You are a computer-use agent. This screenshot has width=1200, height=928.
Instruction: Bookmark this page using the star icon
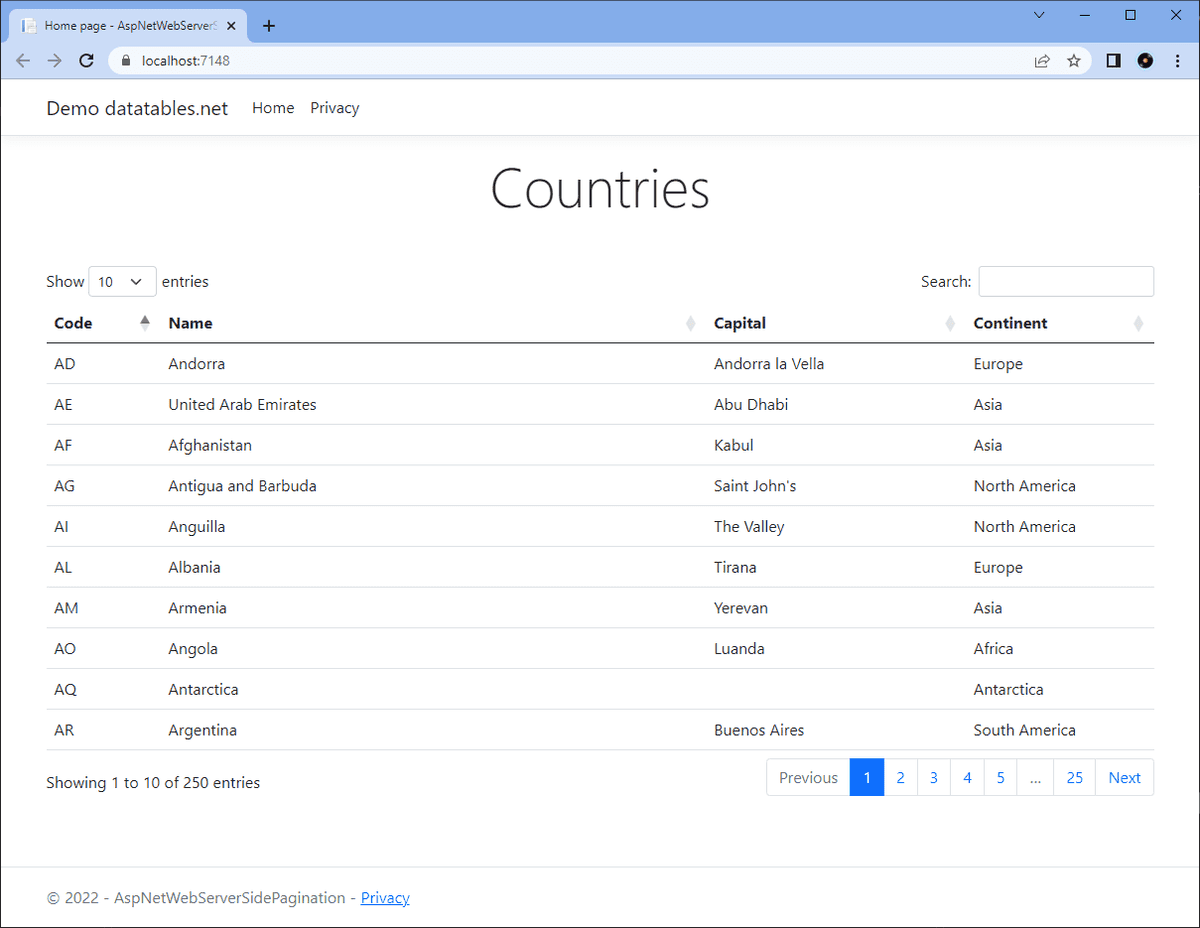click(1074, 60)
